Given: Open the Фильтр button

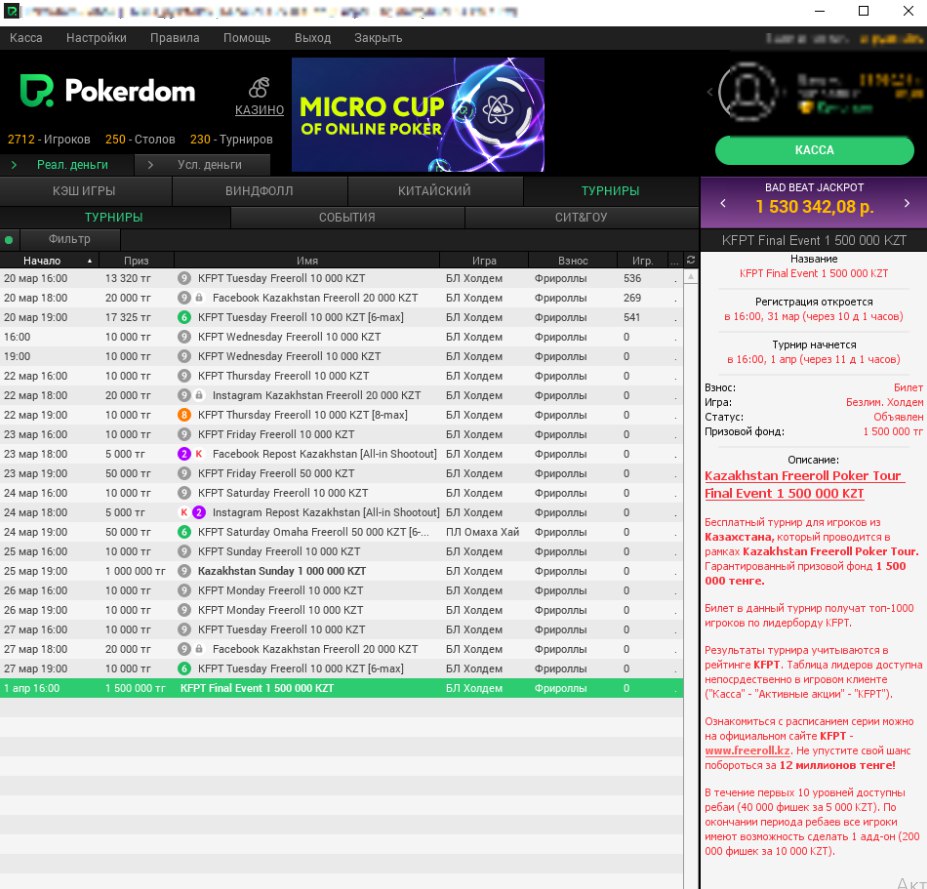Looking at the screenshot, I should click(x=70, y=239).
